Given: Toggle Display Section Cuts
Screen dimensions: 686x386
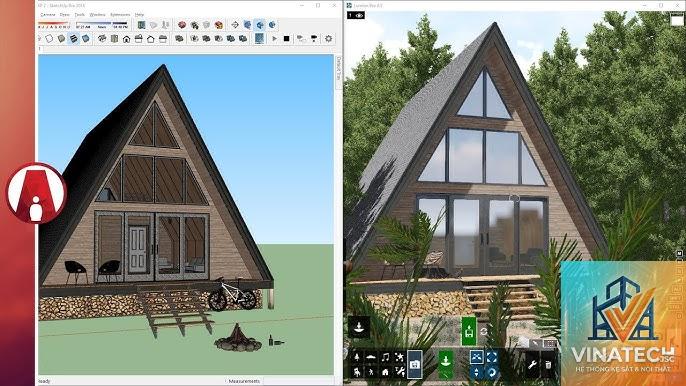Looking at the screenshot, I should 165,25.
